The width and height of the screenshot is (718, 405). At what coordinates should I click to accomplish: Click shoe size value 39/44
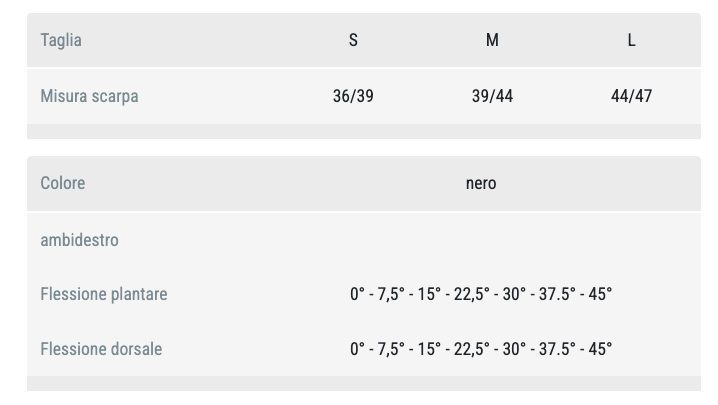pyautogui.click(x=492, y=97)
